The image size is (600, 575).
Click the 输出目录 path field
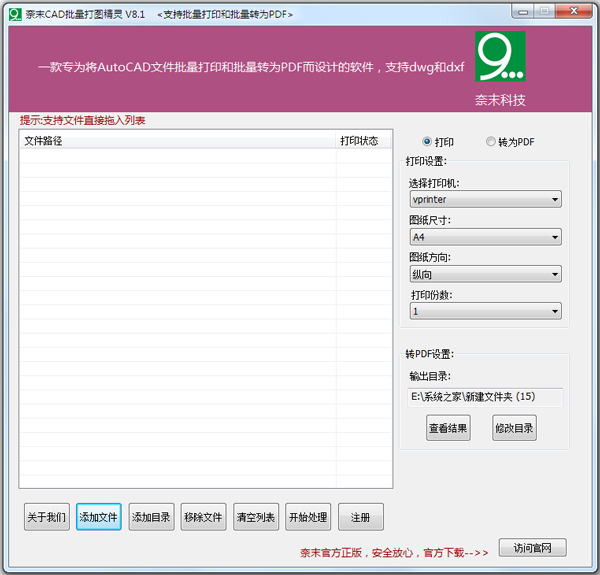coord(485,397)
